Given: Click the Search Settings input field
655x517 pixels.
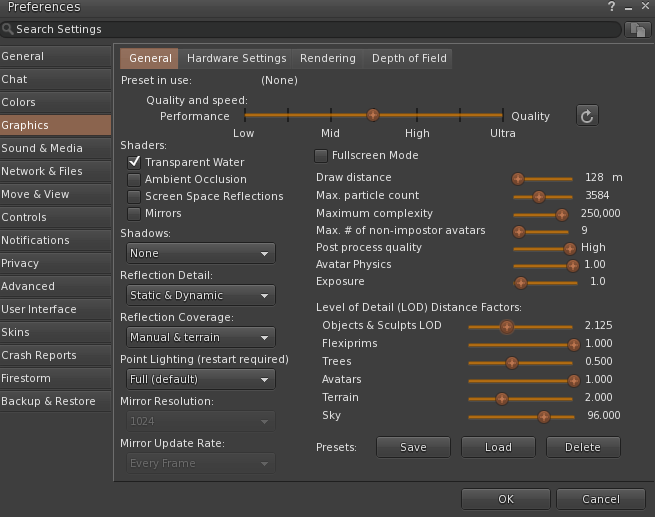Looking at the screenshot, I should pyautogui.click(x=310, y=30).
